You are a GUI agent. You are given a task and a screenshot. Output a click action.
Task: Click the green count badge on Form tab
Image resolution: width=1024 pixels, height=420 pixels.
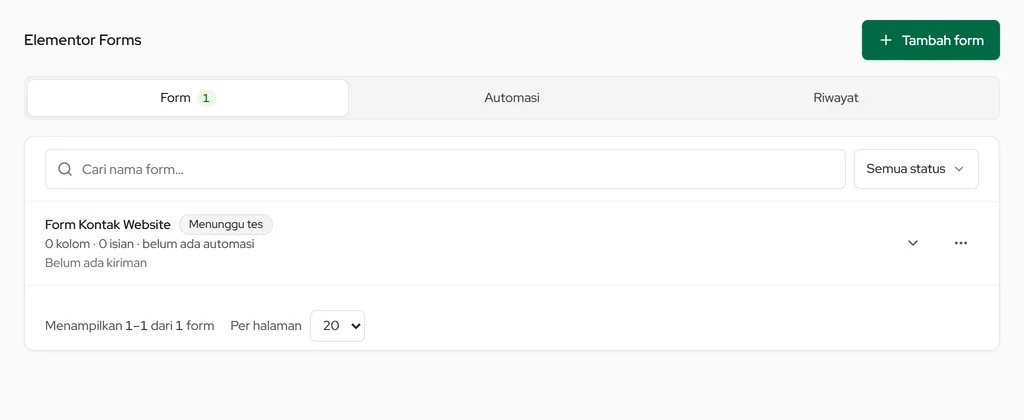click(x=206, y=98)
